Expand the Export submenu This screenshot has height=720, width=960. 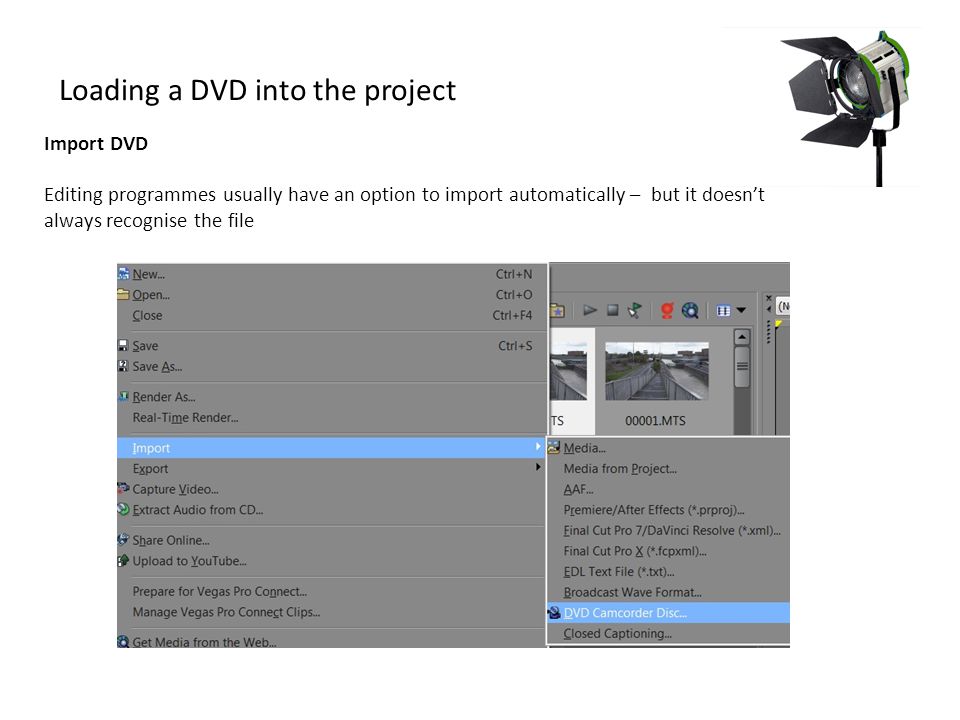[x=331, y=468]
